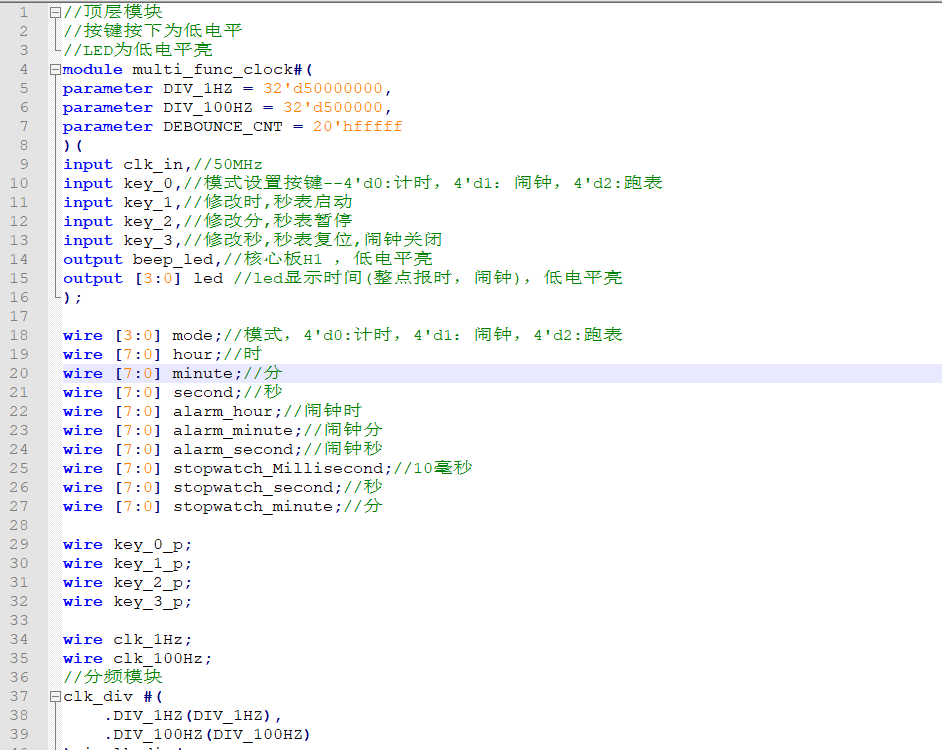Collapse the module fold marker on line 4
The width and height of the screenshot is (942, 750).
coord(55,70)
